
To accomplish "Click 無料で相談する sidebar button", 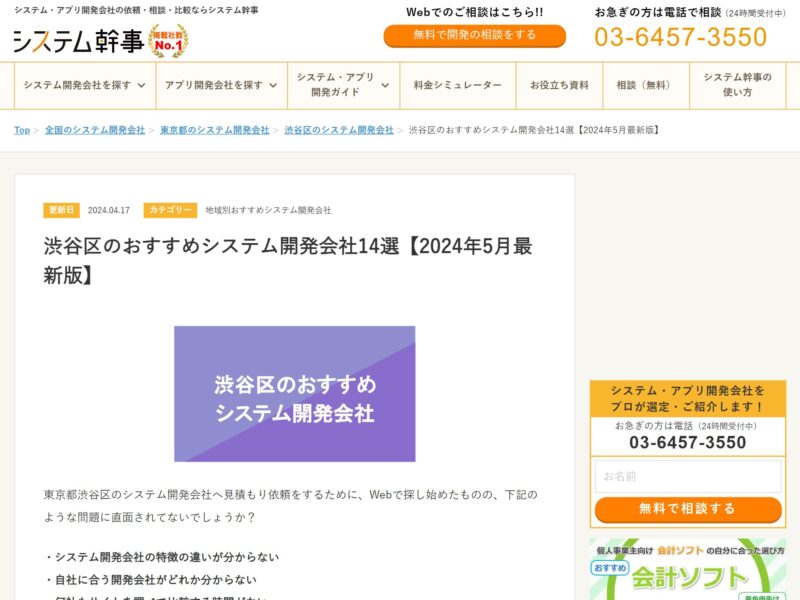I will (x=688, y=509).
